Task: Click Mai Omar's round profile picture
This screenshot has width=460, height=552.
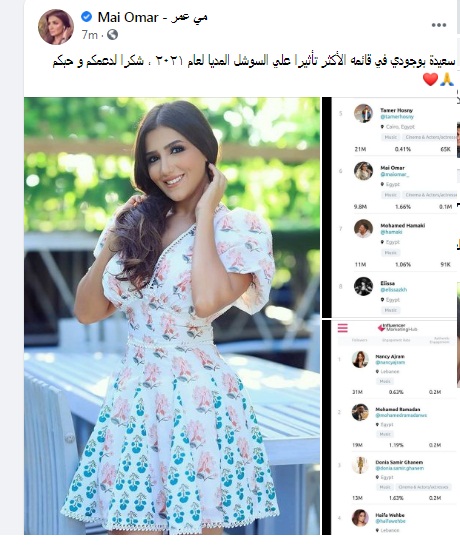Action: click(x=56, y=27)
